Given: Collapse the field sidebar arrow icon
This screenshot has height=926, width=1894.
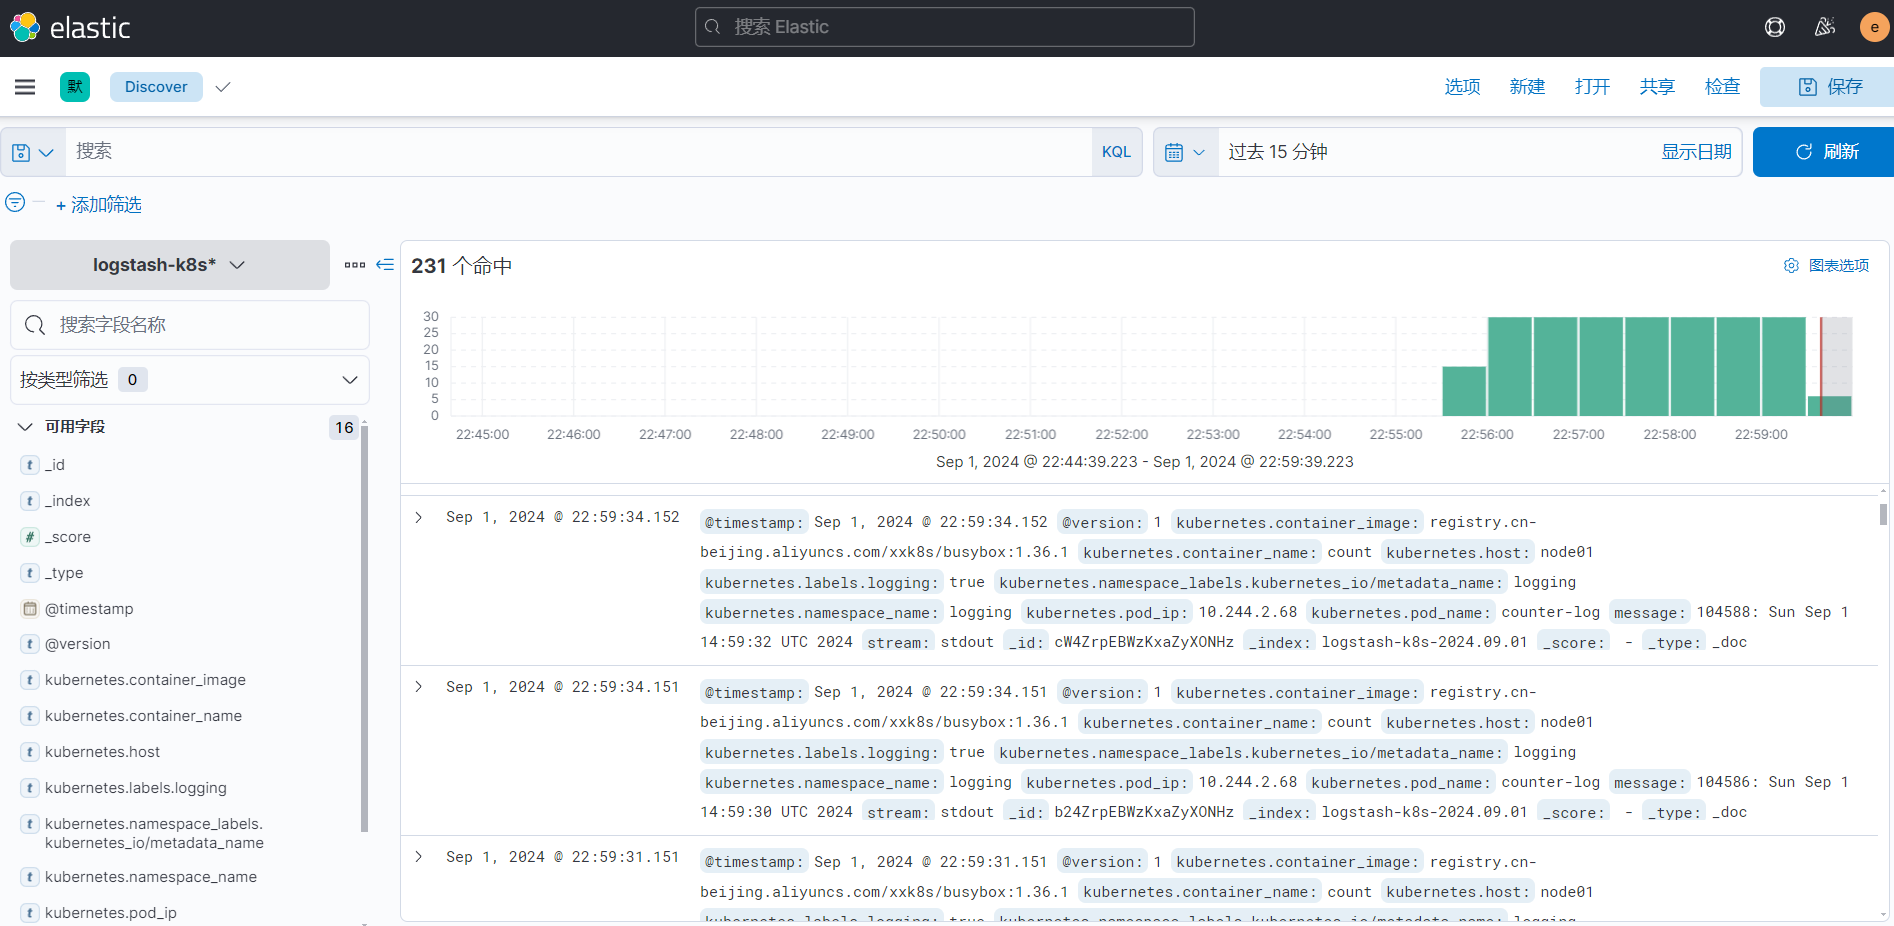Looking at the screenshot, I should 385,265.
